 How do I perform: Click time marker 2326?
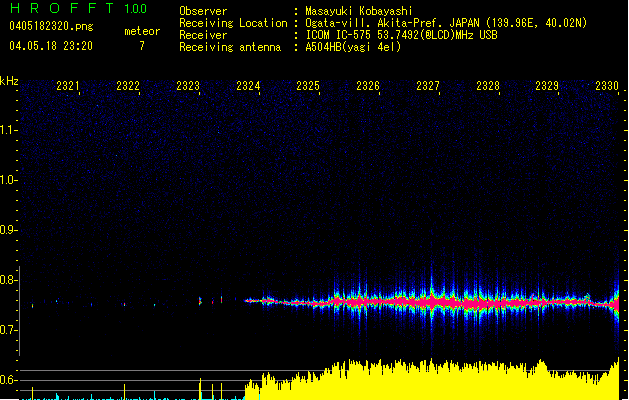pos(368,86)
